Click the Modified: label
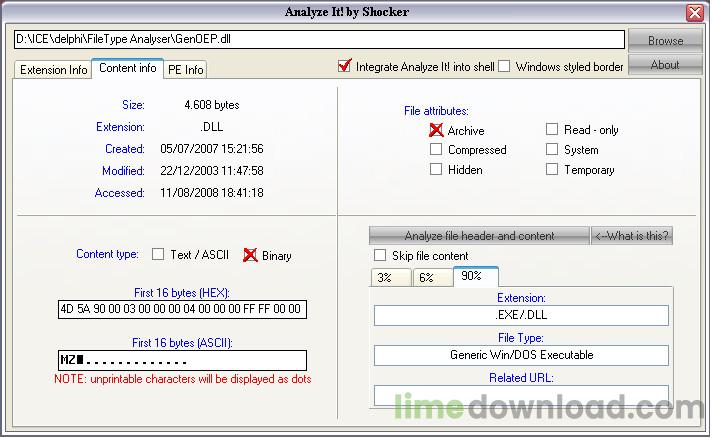Screen dimensions: 712x438 pyautogui.click(x=123, y=171)
